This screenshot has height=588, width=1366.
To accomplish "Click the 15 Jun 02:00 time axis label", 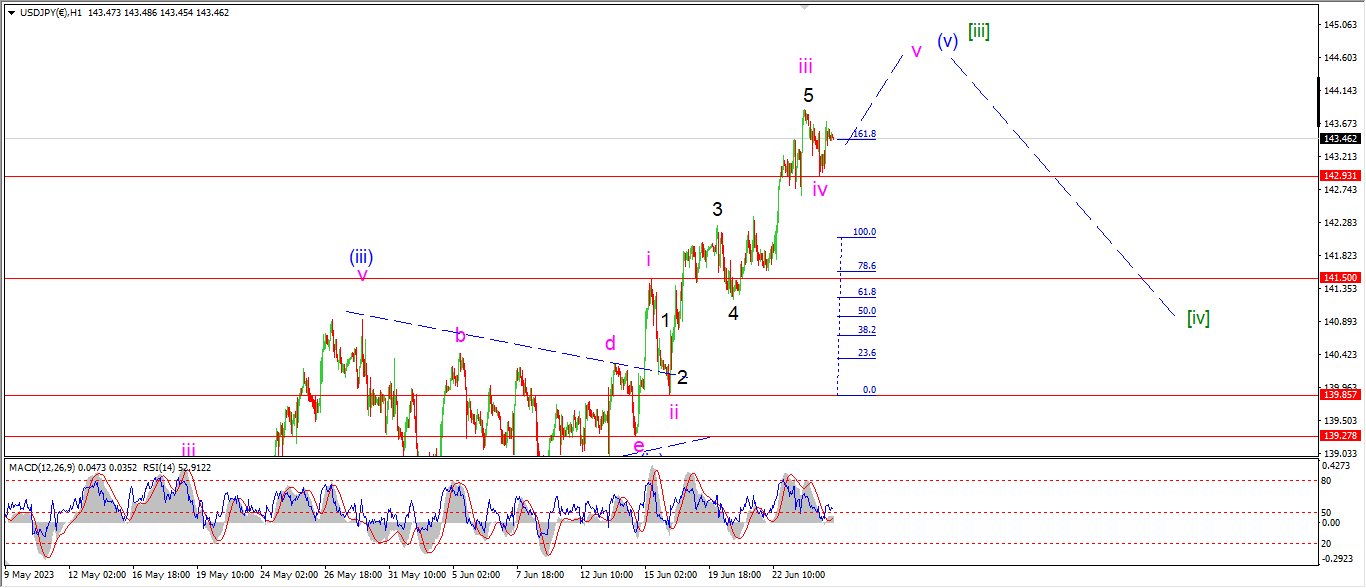I will pyautogui.click(x=672, y=576).
